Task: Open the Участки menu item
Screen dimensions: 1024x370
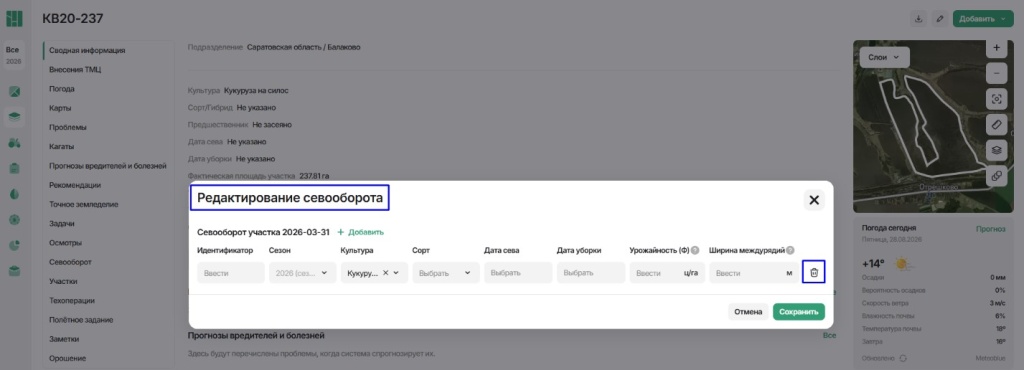Action: (x=63, y=281)
